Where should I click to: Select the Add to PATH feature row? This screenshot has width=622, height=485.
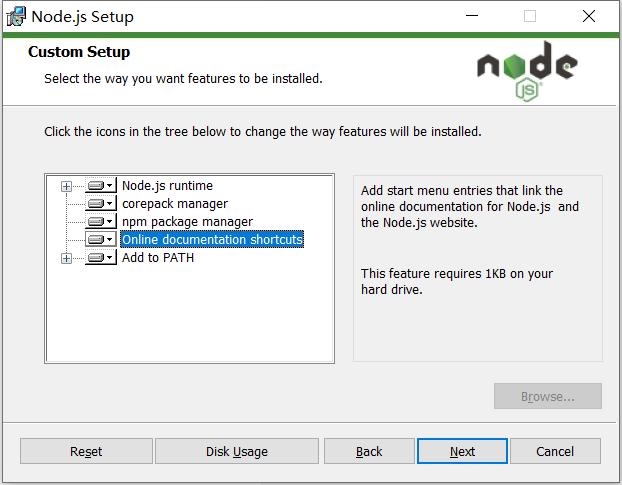pos(158,258)
